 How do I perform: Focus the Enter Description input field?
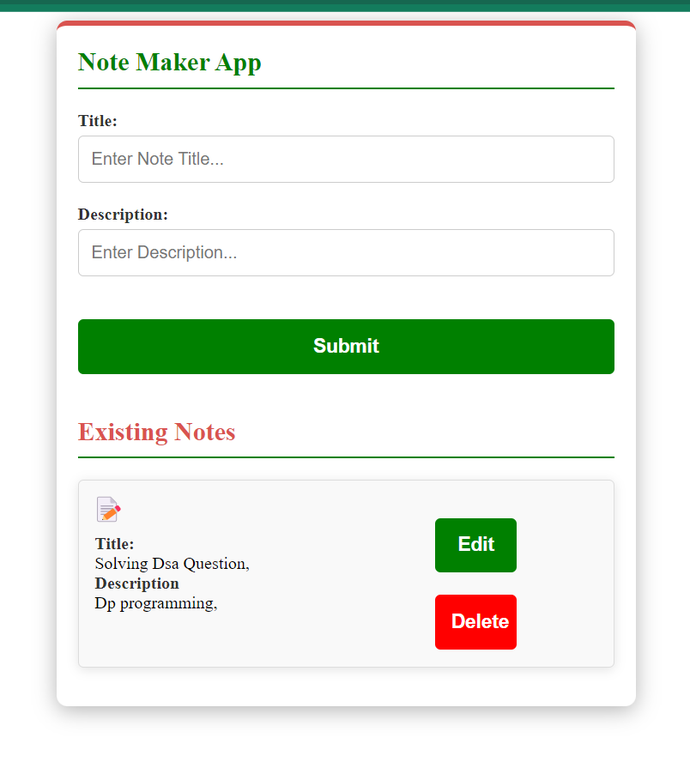(346, 253)
